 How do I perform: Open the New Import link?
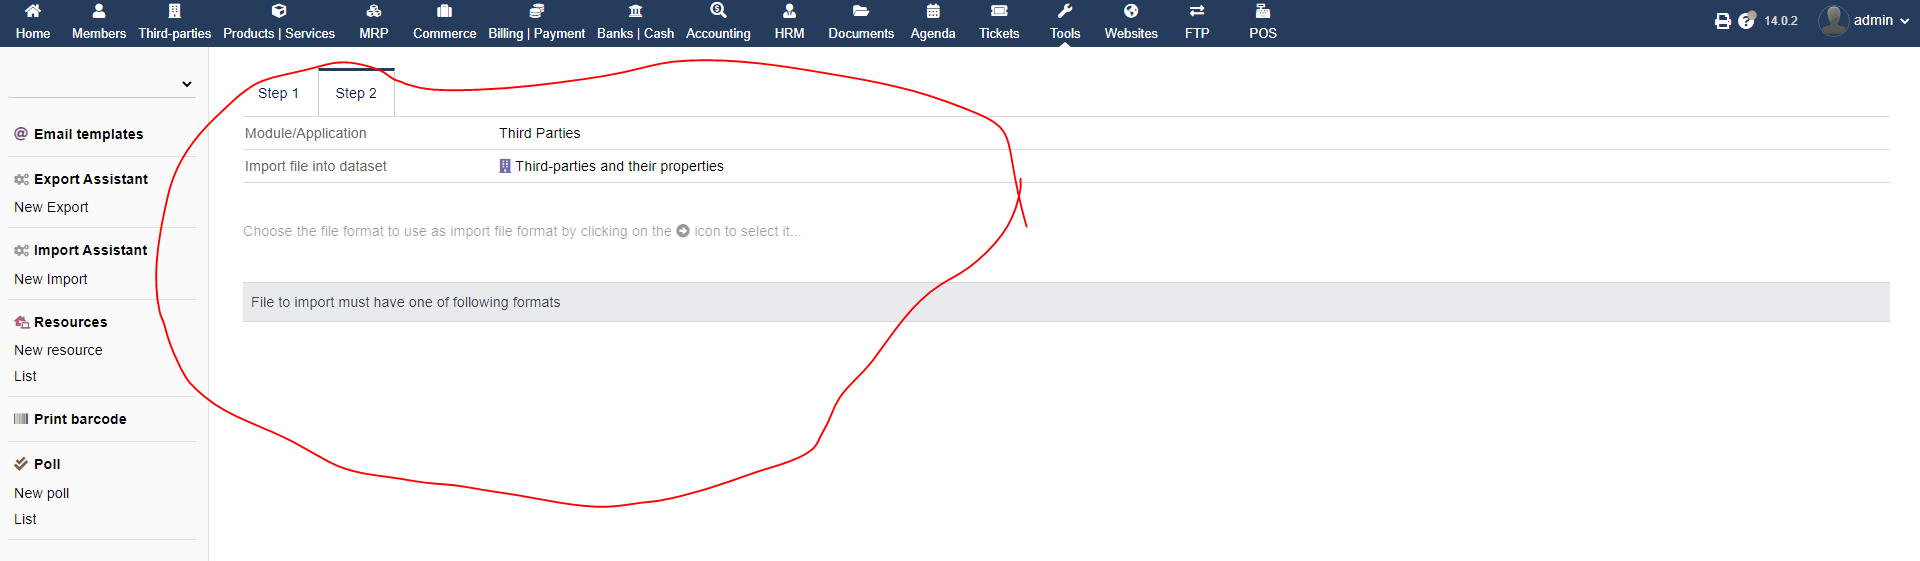[51, 279]
